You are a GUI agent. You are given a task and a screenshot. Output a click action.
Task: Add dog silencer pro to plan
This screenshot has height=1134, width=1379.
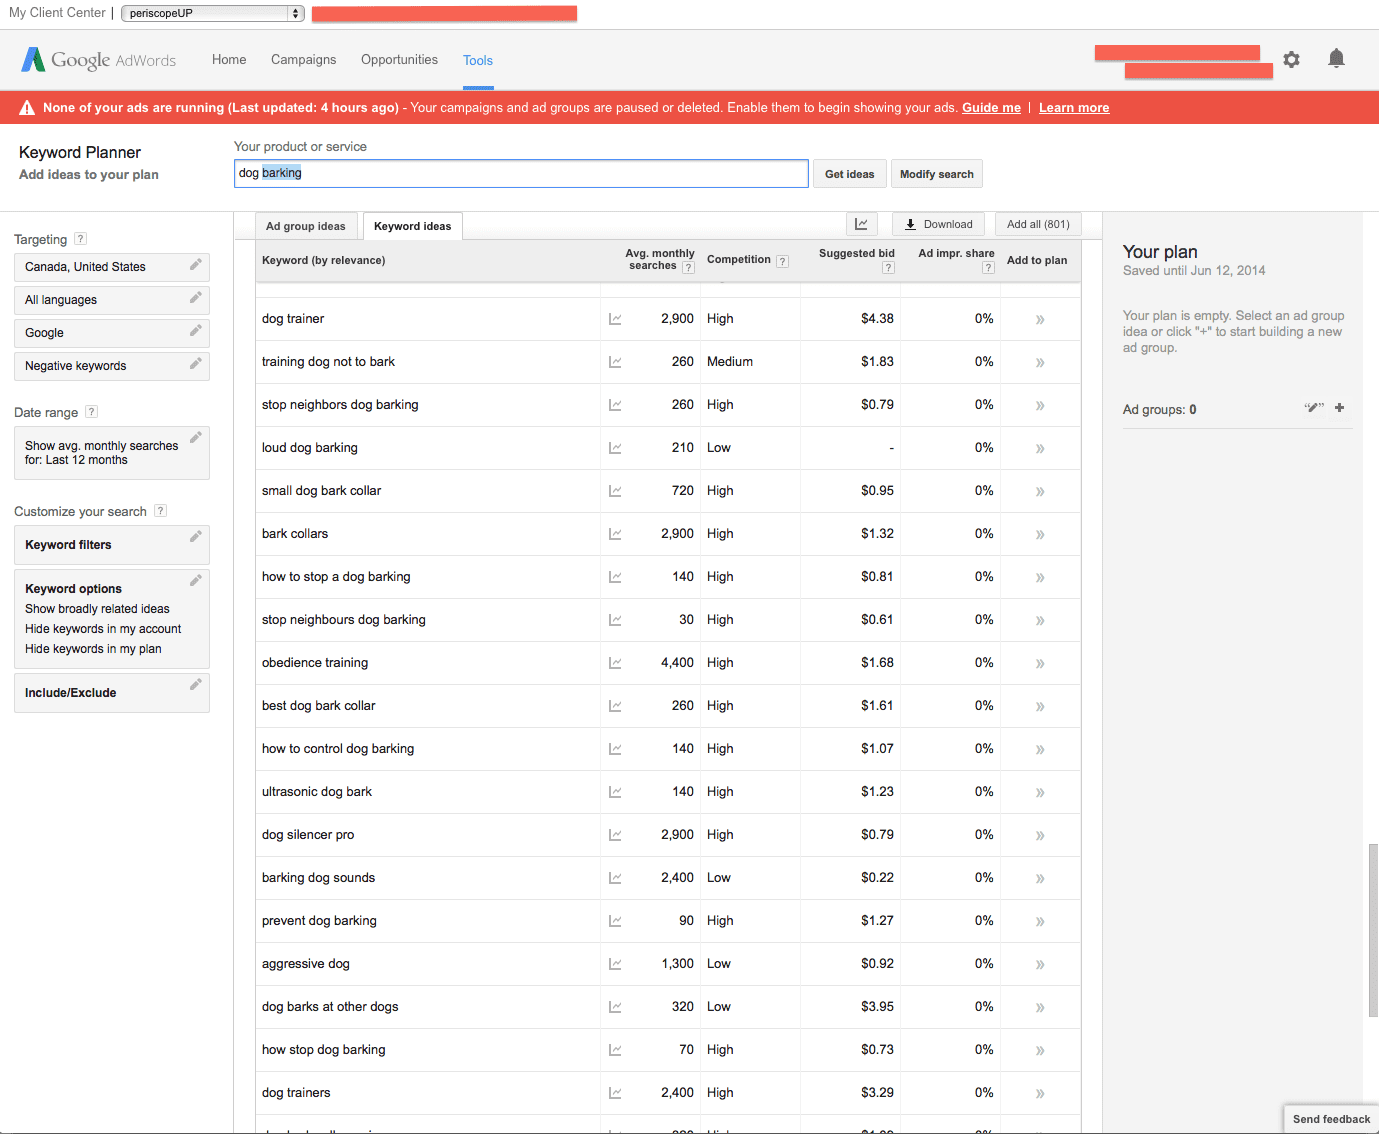(x=1040, y=836)
